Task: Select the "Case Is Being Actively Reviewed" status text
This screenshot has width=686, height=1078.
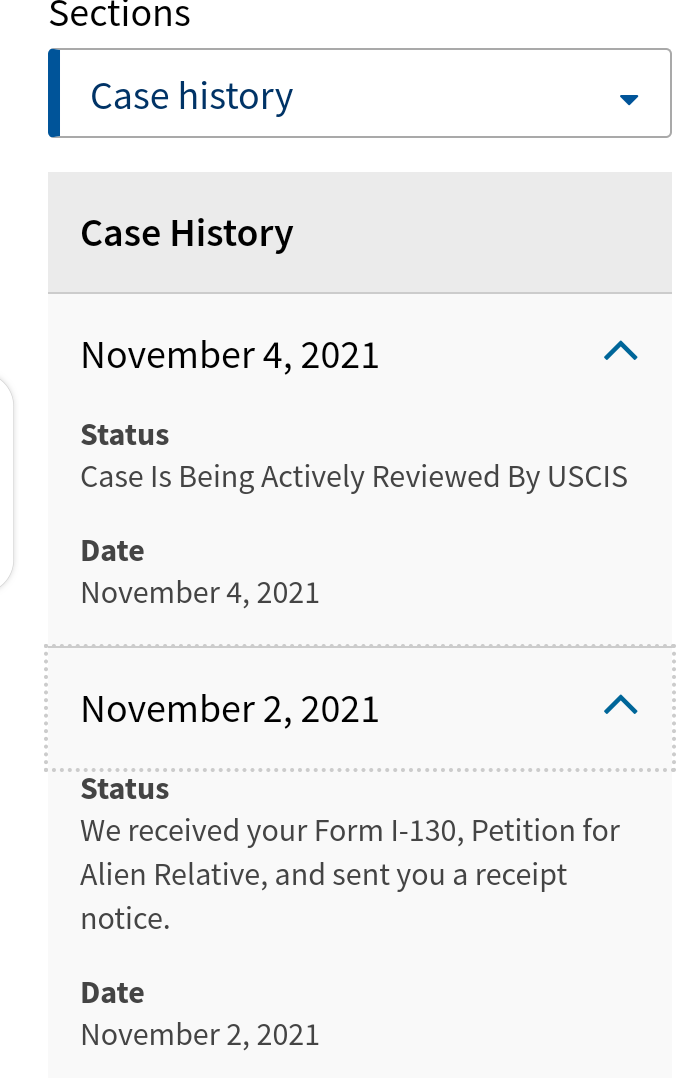Action: (x=354, y=477)
